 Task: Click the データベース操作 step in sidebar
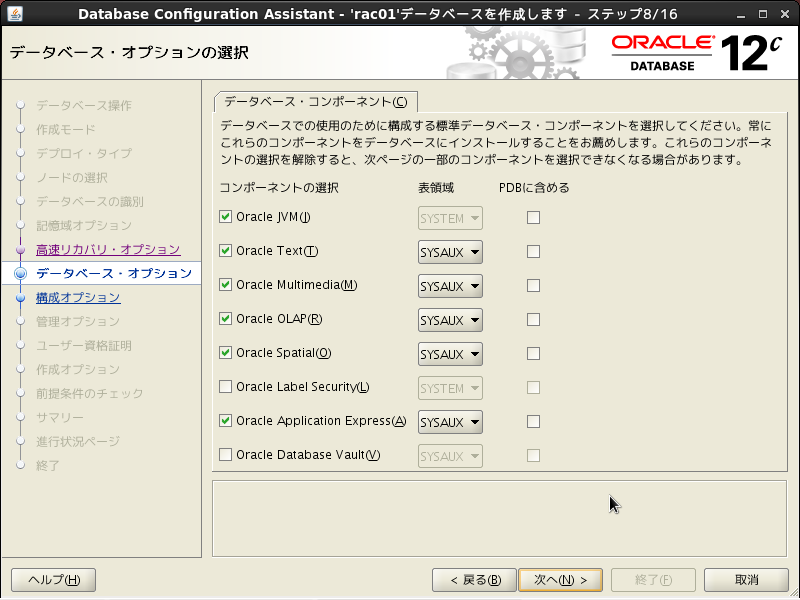tap(84, 106)
